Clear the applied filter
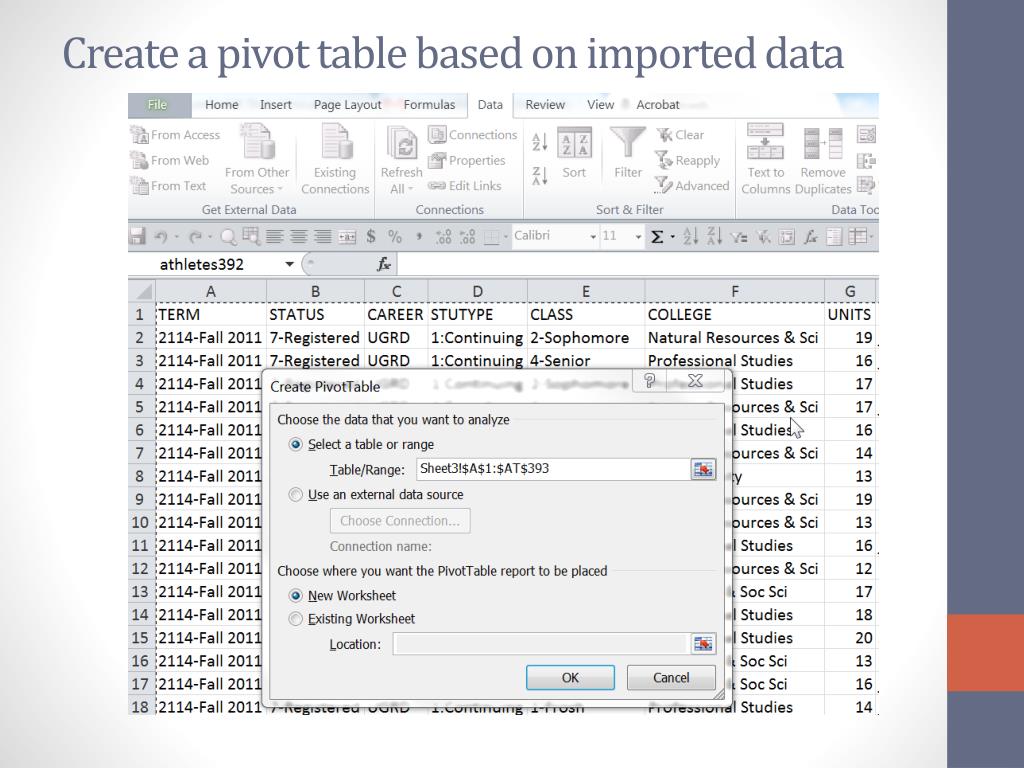This screenshot has width=1024, height=768. [680, 135]
